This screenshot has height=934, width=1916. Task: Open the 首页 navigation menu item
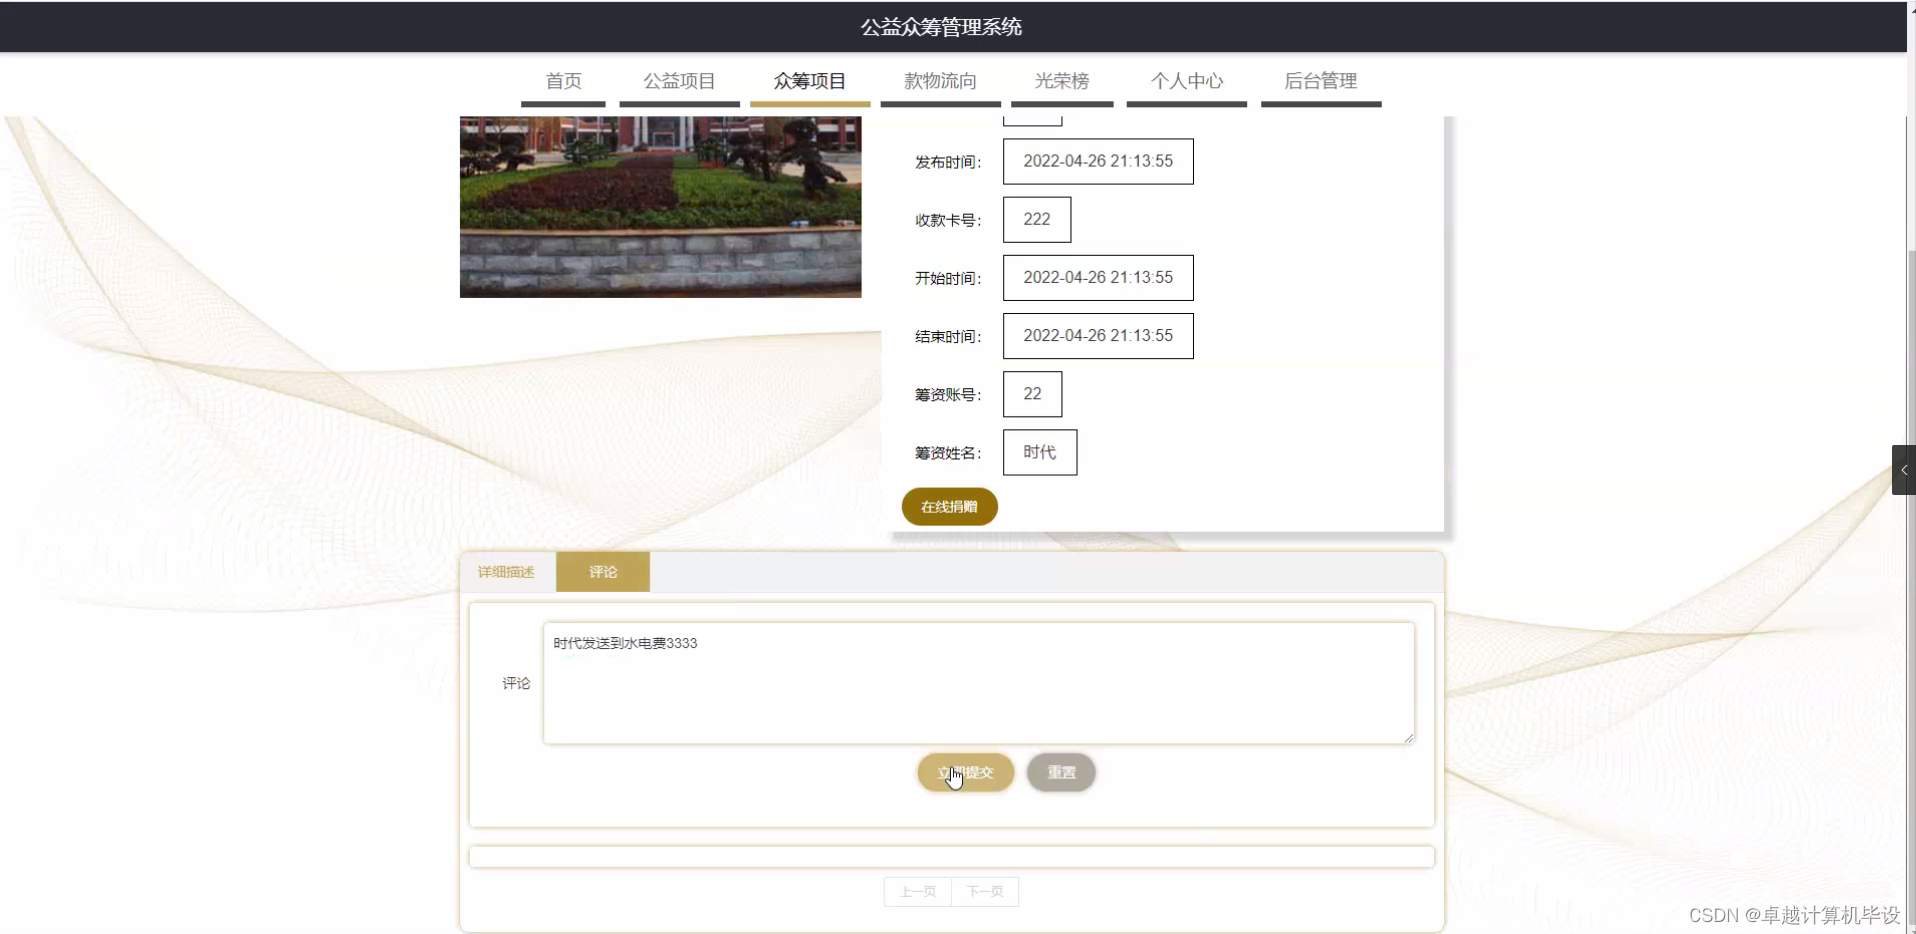tap(563, 81)
